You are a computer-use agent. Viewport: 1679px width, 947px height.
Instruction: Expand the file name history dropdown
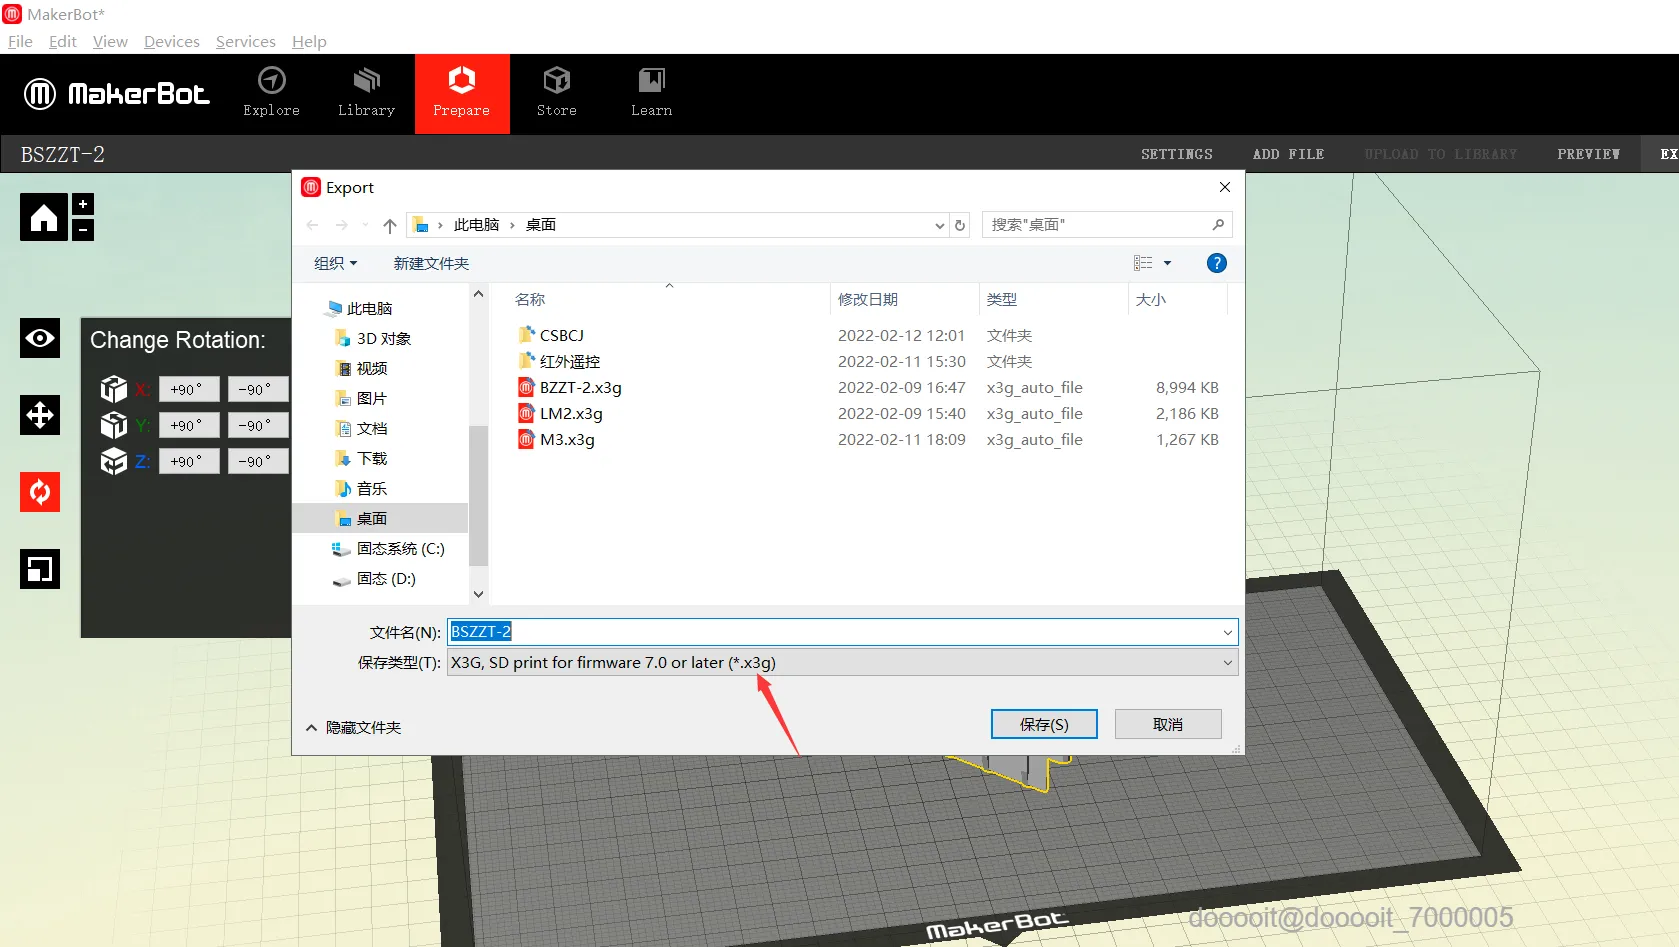tap(1228, 632)
